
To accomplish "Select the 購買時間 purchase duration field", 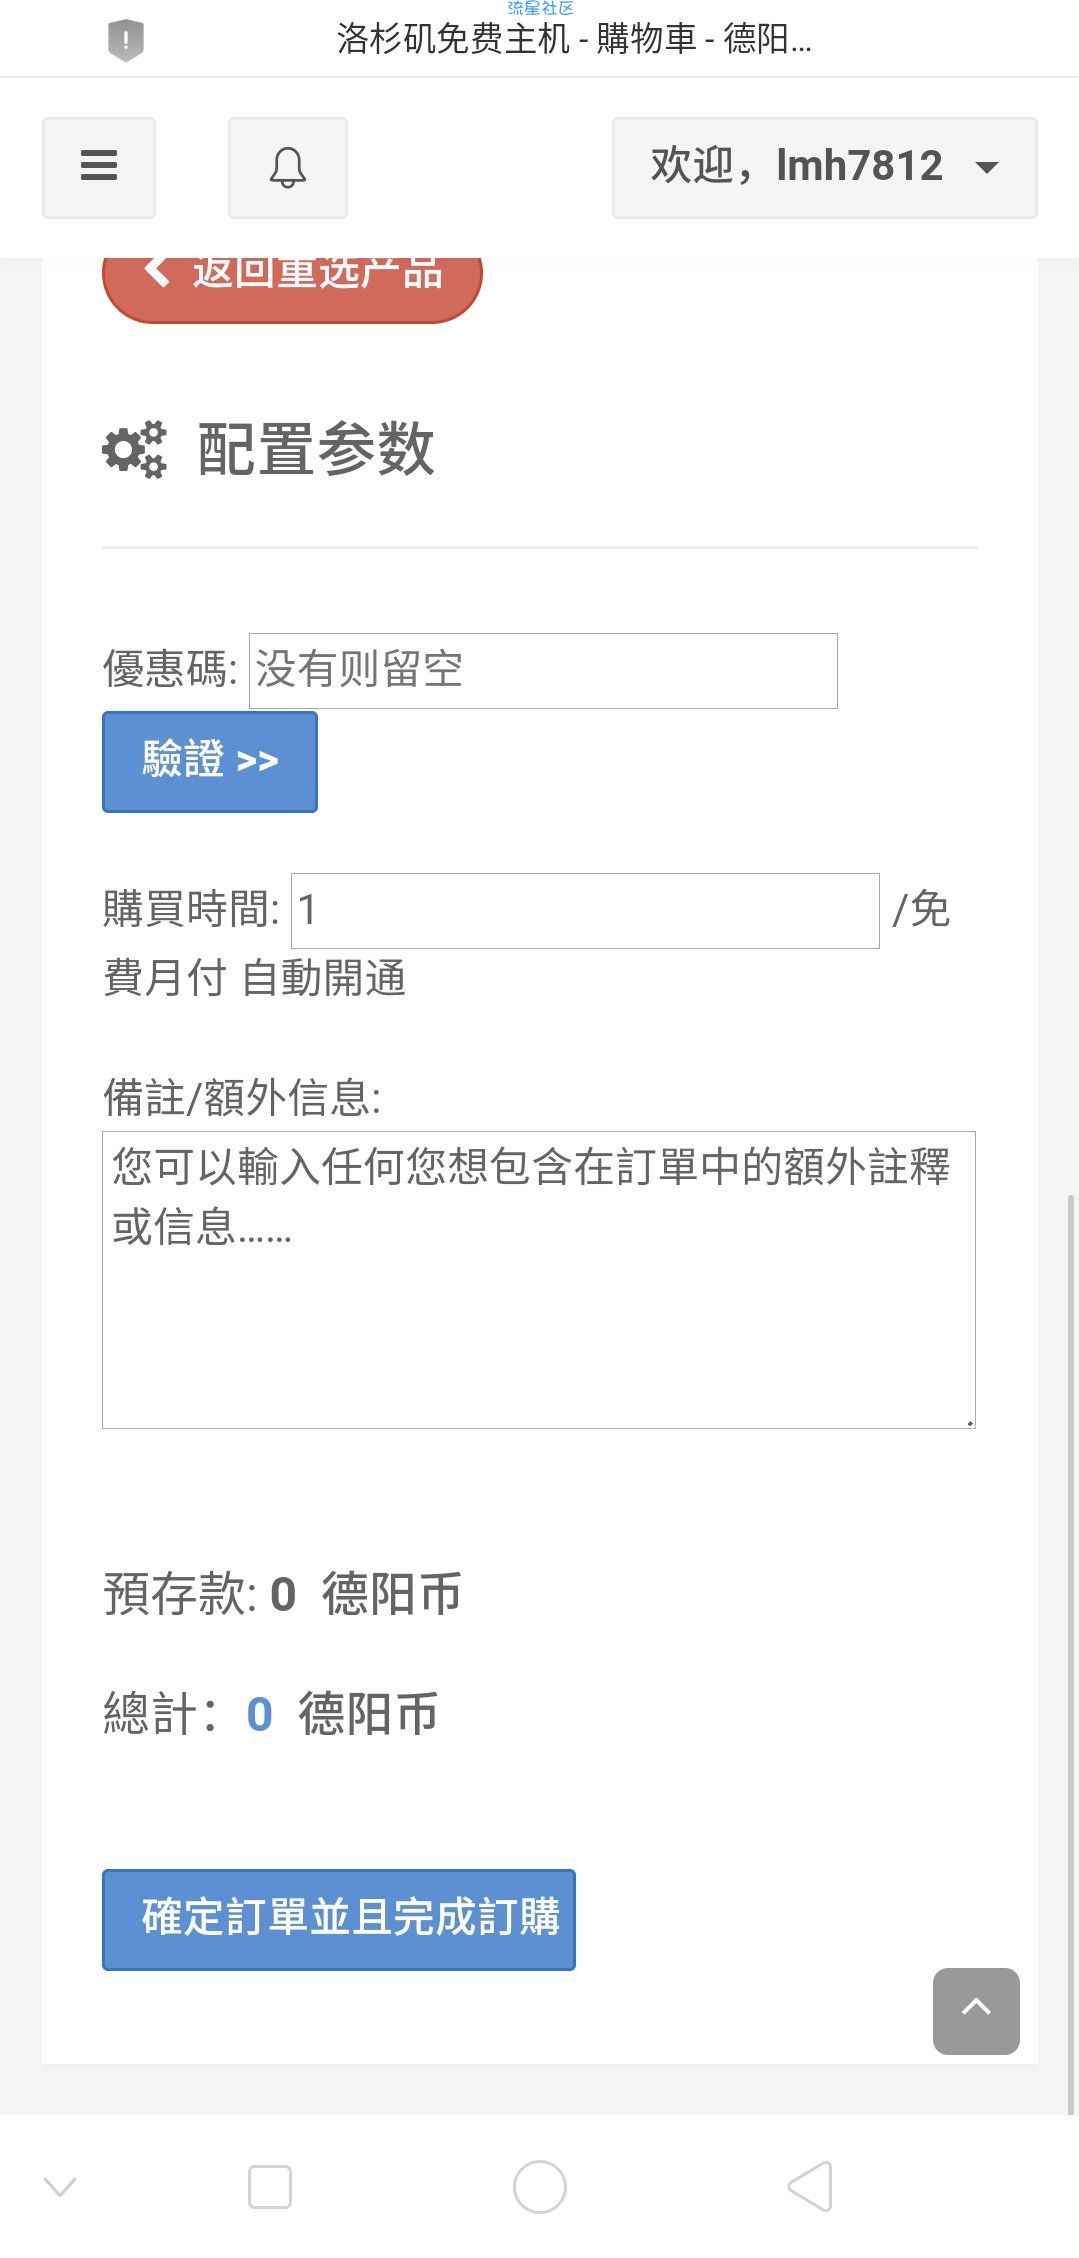I will point(585,910).
